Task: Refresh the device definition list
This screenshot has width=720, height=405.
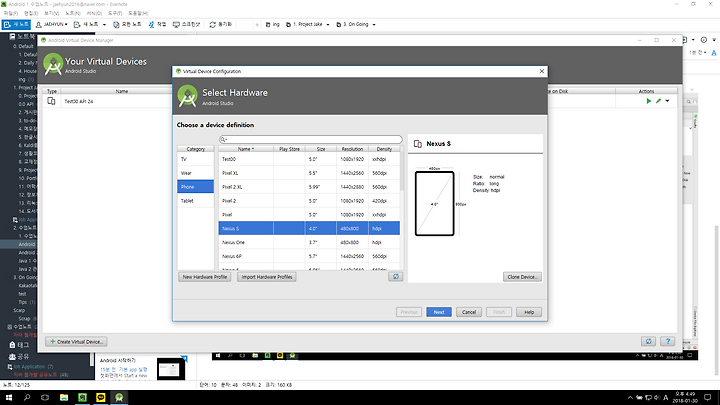Action: [395, 276]
